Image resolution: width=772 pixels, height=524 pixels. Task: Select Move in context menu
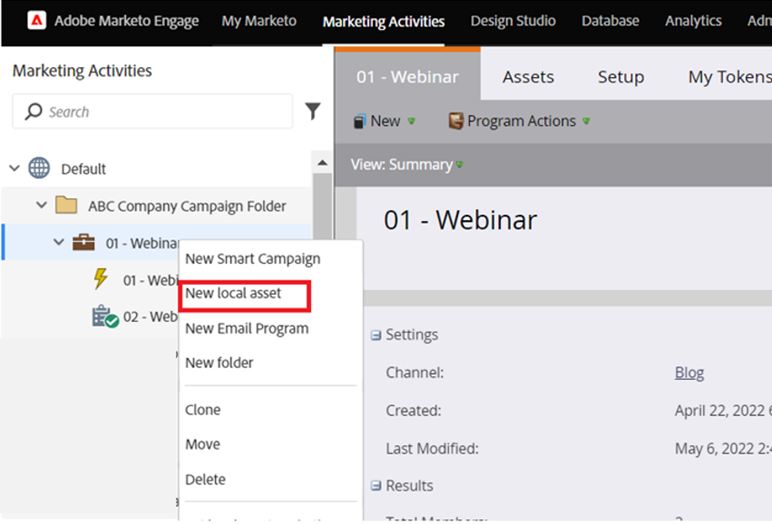pos(203,444)
